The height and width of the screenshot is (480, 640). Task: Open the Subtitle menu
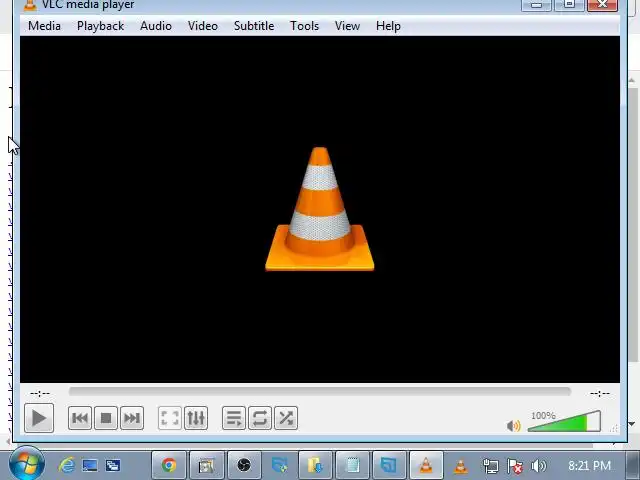pyautogui.click(x=254, y=26)
